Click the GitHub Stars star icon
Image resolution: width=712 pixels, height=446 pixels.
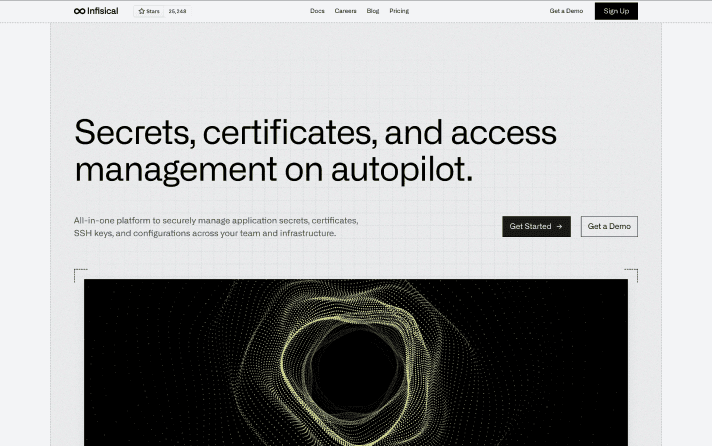pyautogui.click(x=142, y=11)
